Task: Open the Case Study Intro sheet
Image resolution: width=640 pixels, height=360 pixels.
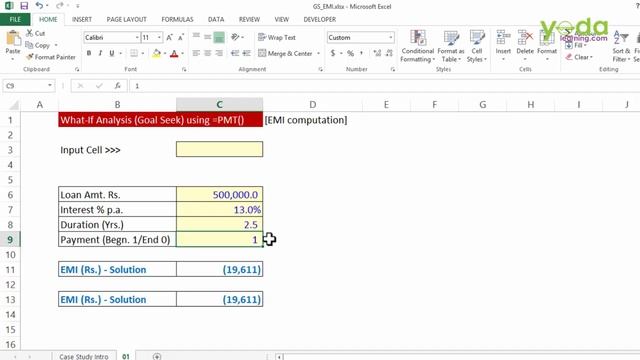Action: point(84,356)
